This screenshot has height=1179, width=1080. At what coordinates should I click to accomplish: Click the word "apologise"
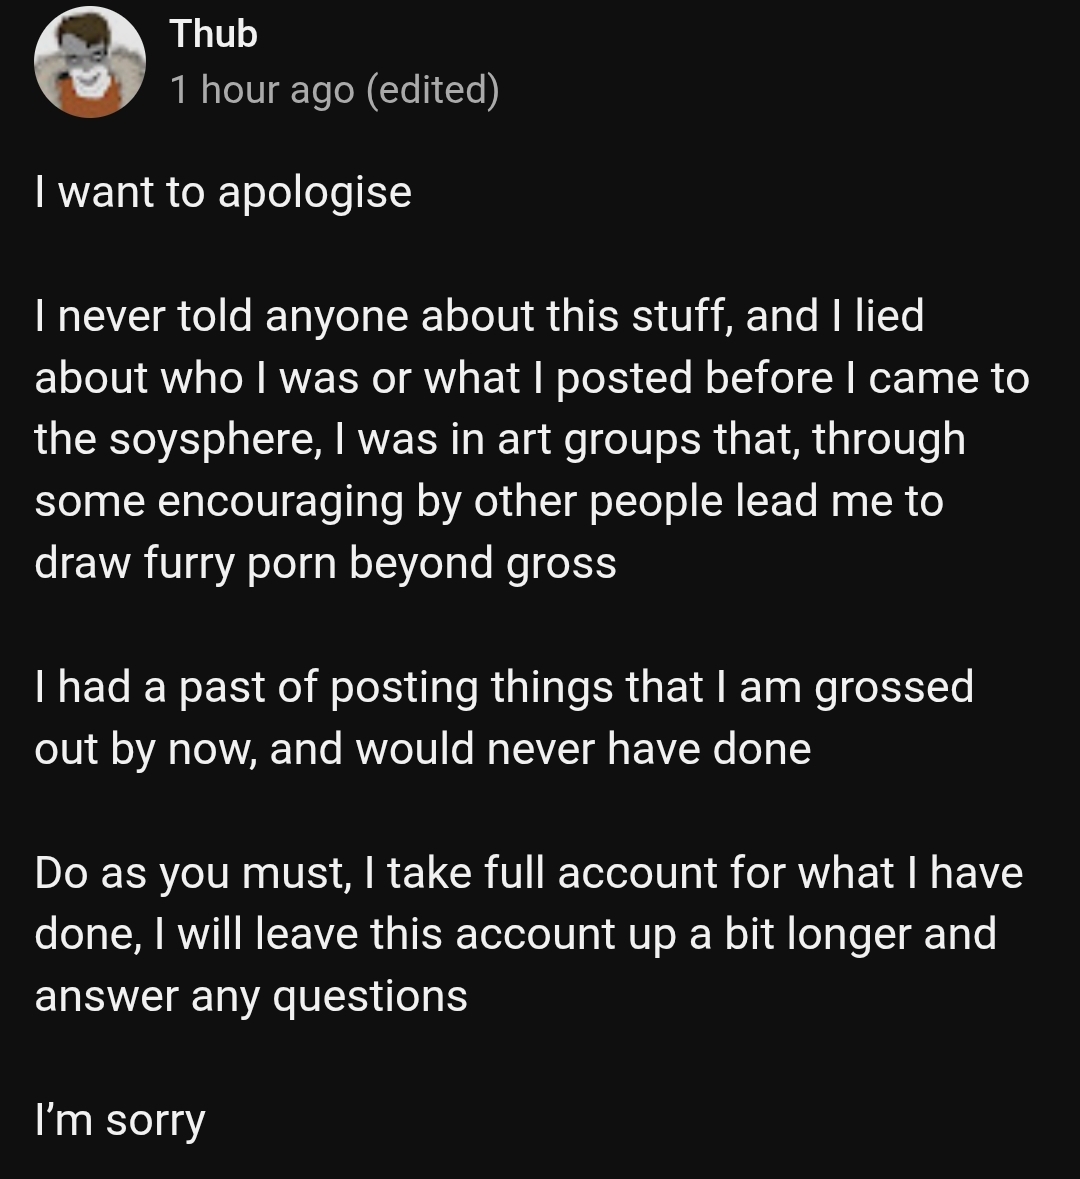coord(314,192)
